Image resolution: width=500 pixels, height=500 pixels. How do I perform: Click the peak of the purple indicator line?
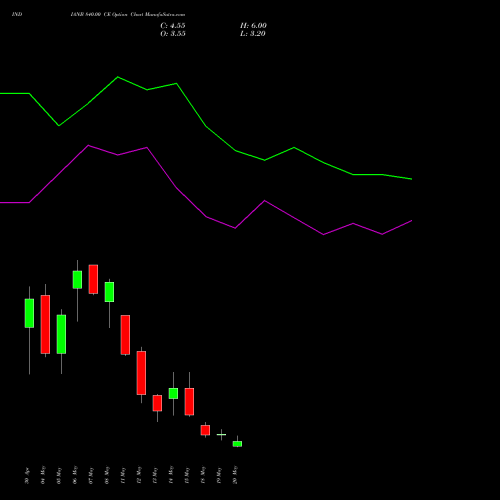click(88, 145)
